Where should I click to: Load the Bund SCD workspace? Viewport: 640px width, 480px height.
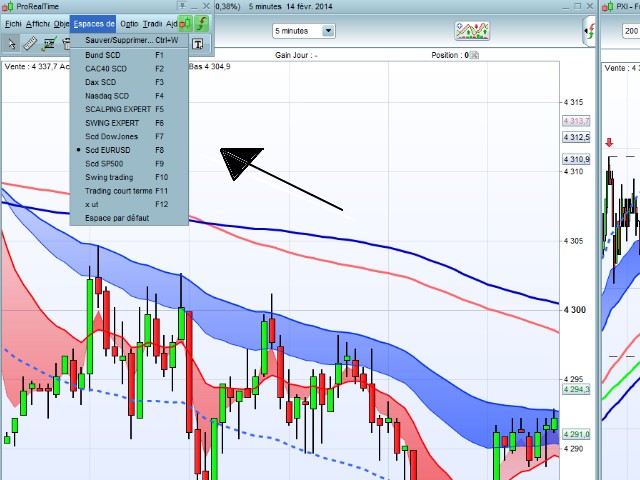(x=129, y=55)
